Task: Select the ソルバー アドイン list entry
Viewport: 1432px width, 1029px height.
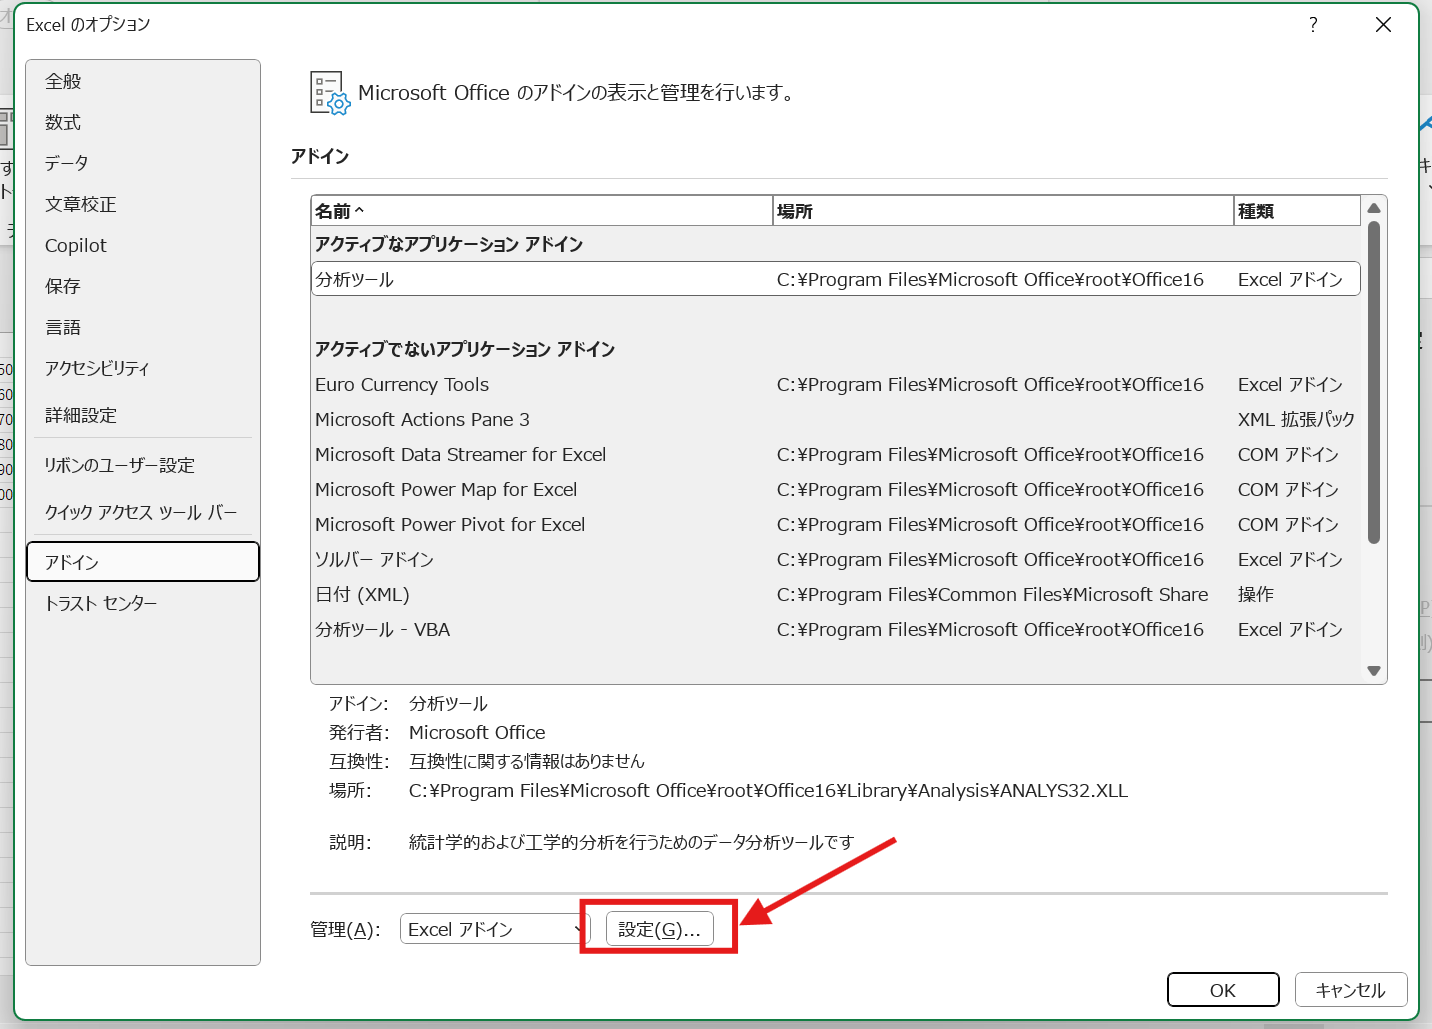Action: click(373, 559)
